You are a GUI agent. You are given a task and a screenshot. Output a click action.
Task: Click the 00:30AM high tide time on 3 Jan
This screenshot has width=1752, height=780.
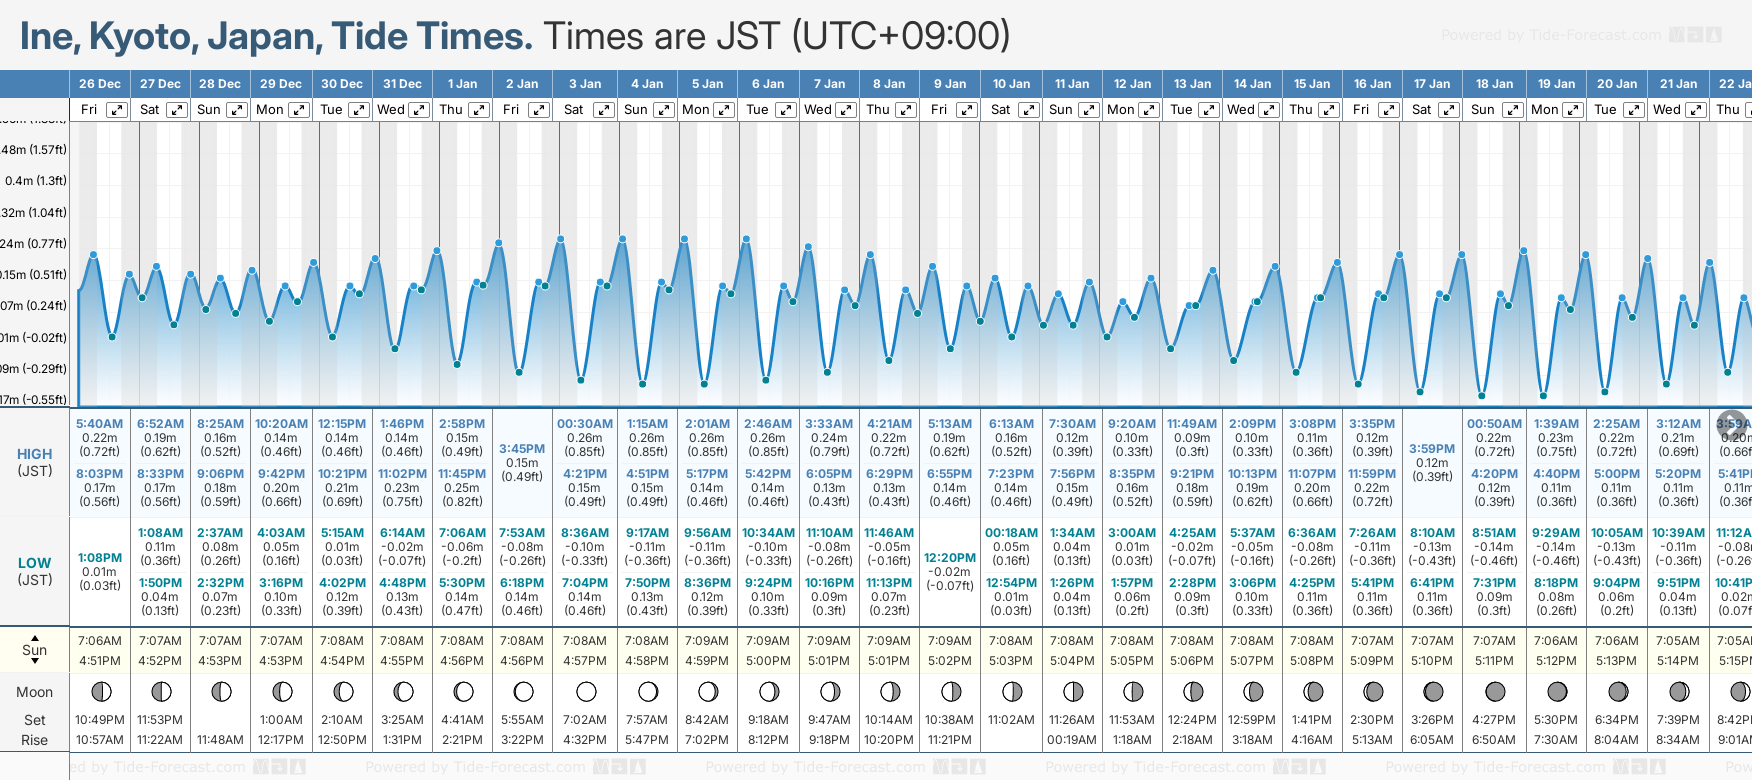[585, 424]
